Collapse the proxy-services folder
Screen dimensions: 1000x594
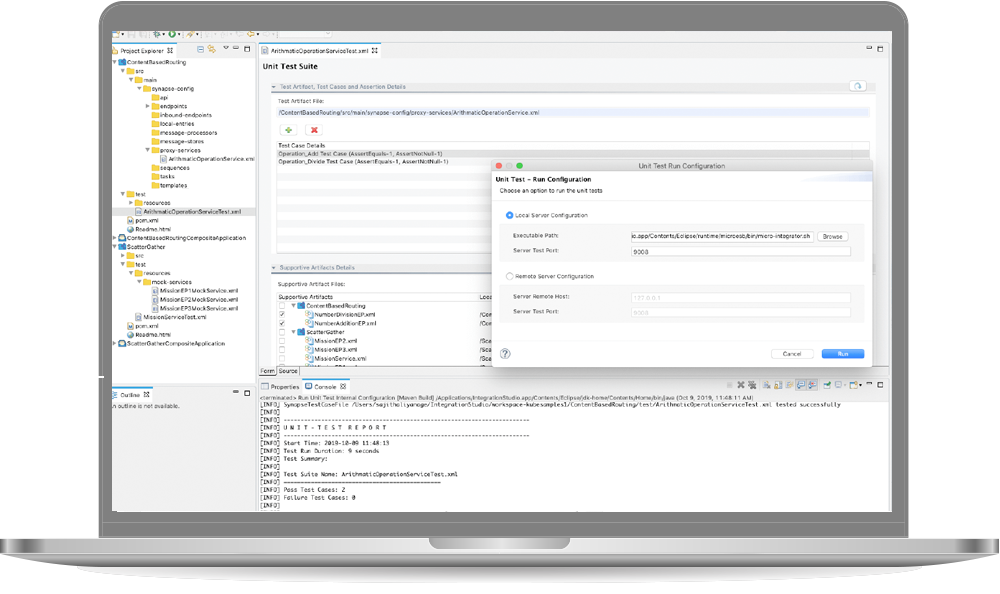coord(148,151)
